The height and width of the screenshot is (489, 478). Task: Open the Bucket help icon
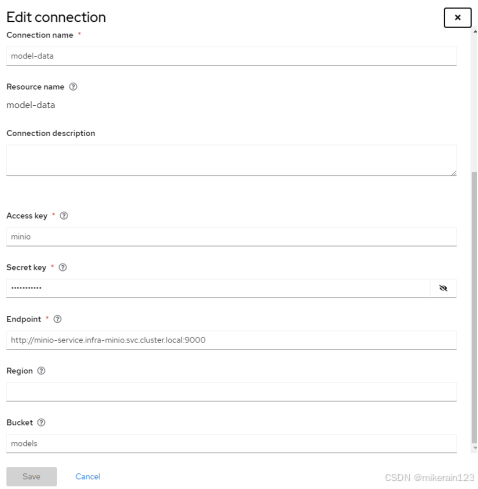tap(41, 422)
